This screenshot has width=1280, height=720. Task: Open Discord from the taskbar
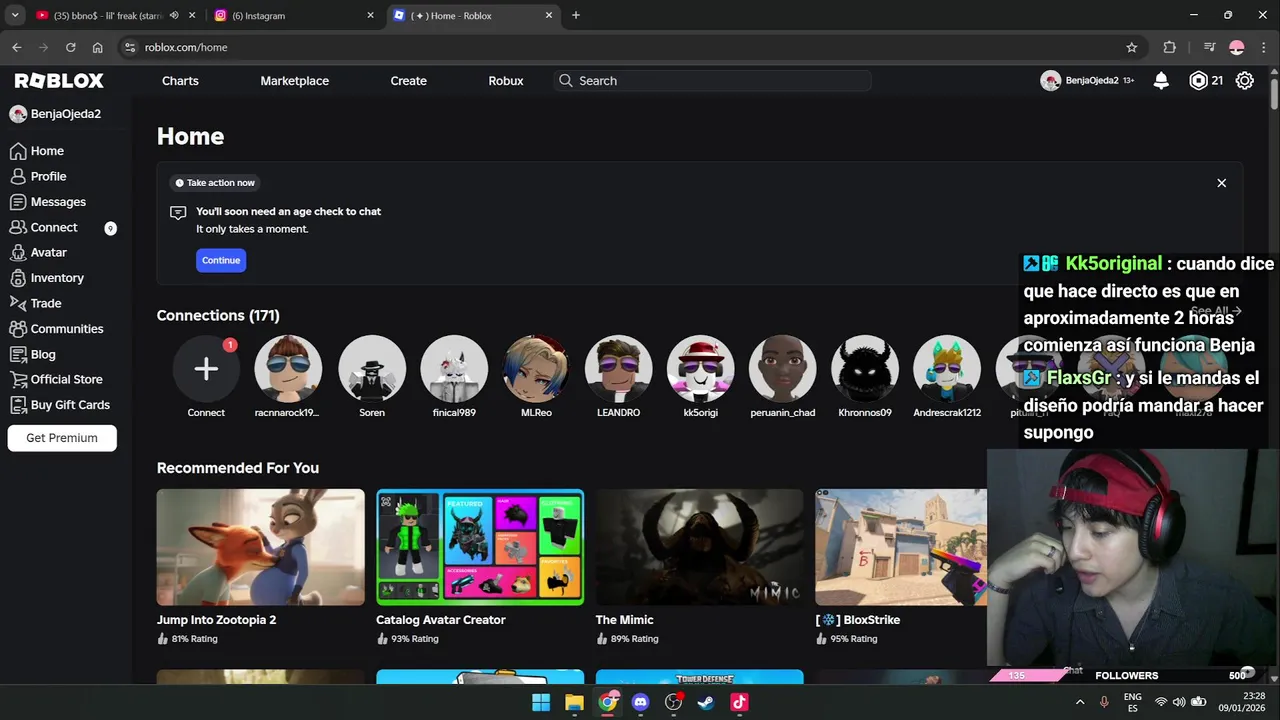640,702
